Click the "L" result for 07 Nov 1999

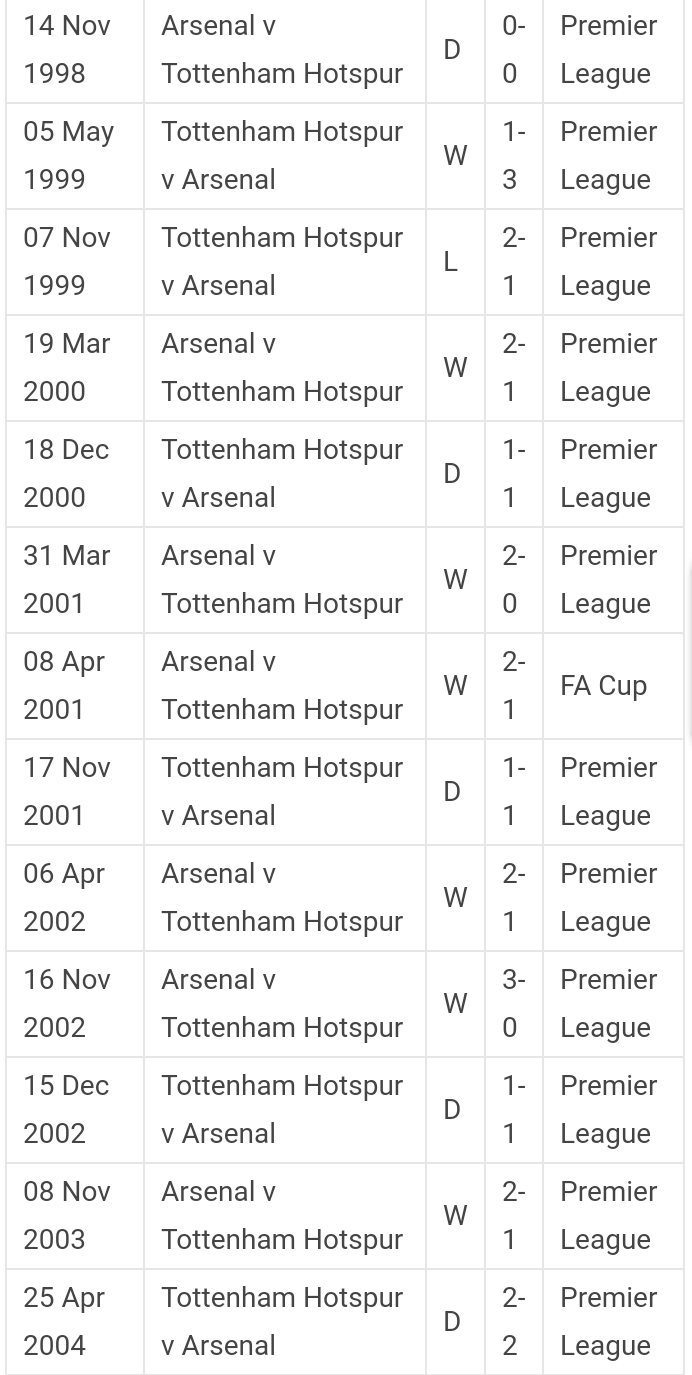pyautogui.click(x=451, y=262)
